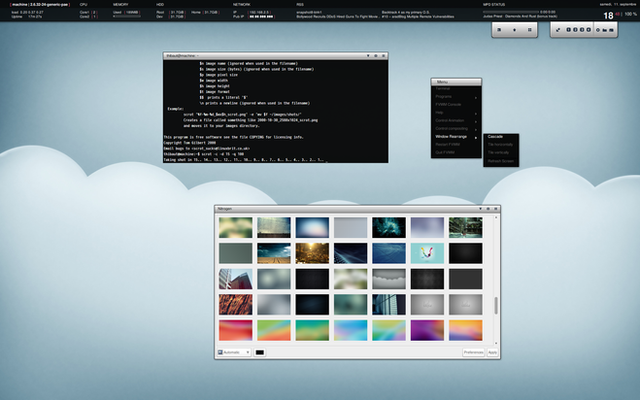Image resolution: width=640 pixels, height=400 pixels.
Task: Click the Apply button in Nitrogen
Action: (x=492, y=352)
